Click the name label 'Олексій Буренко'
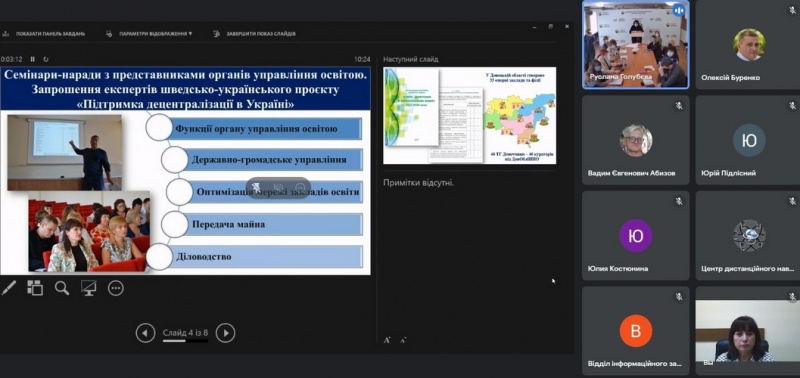Viewport: 800px width, 378px height. pyautogui.click(x=731, y=78)
